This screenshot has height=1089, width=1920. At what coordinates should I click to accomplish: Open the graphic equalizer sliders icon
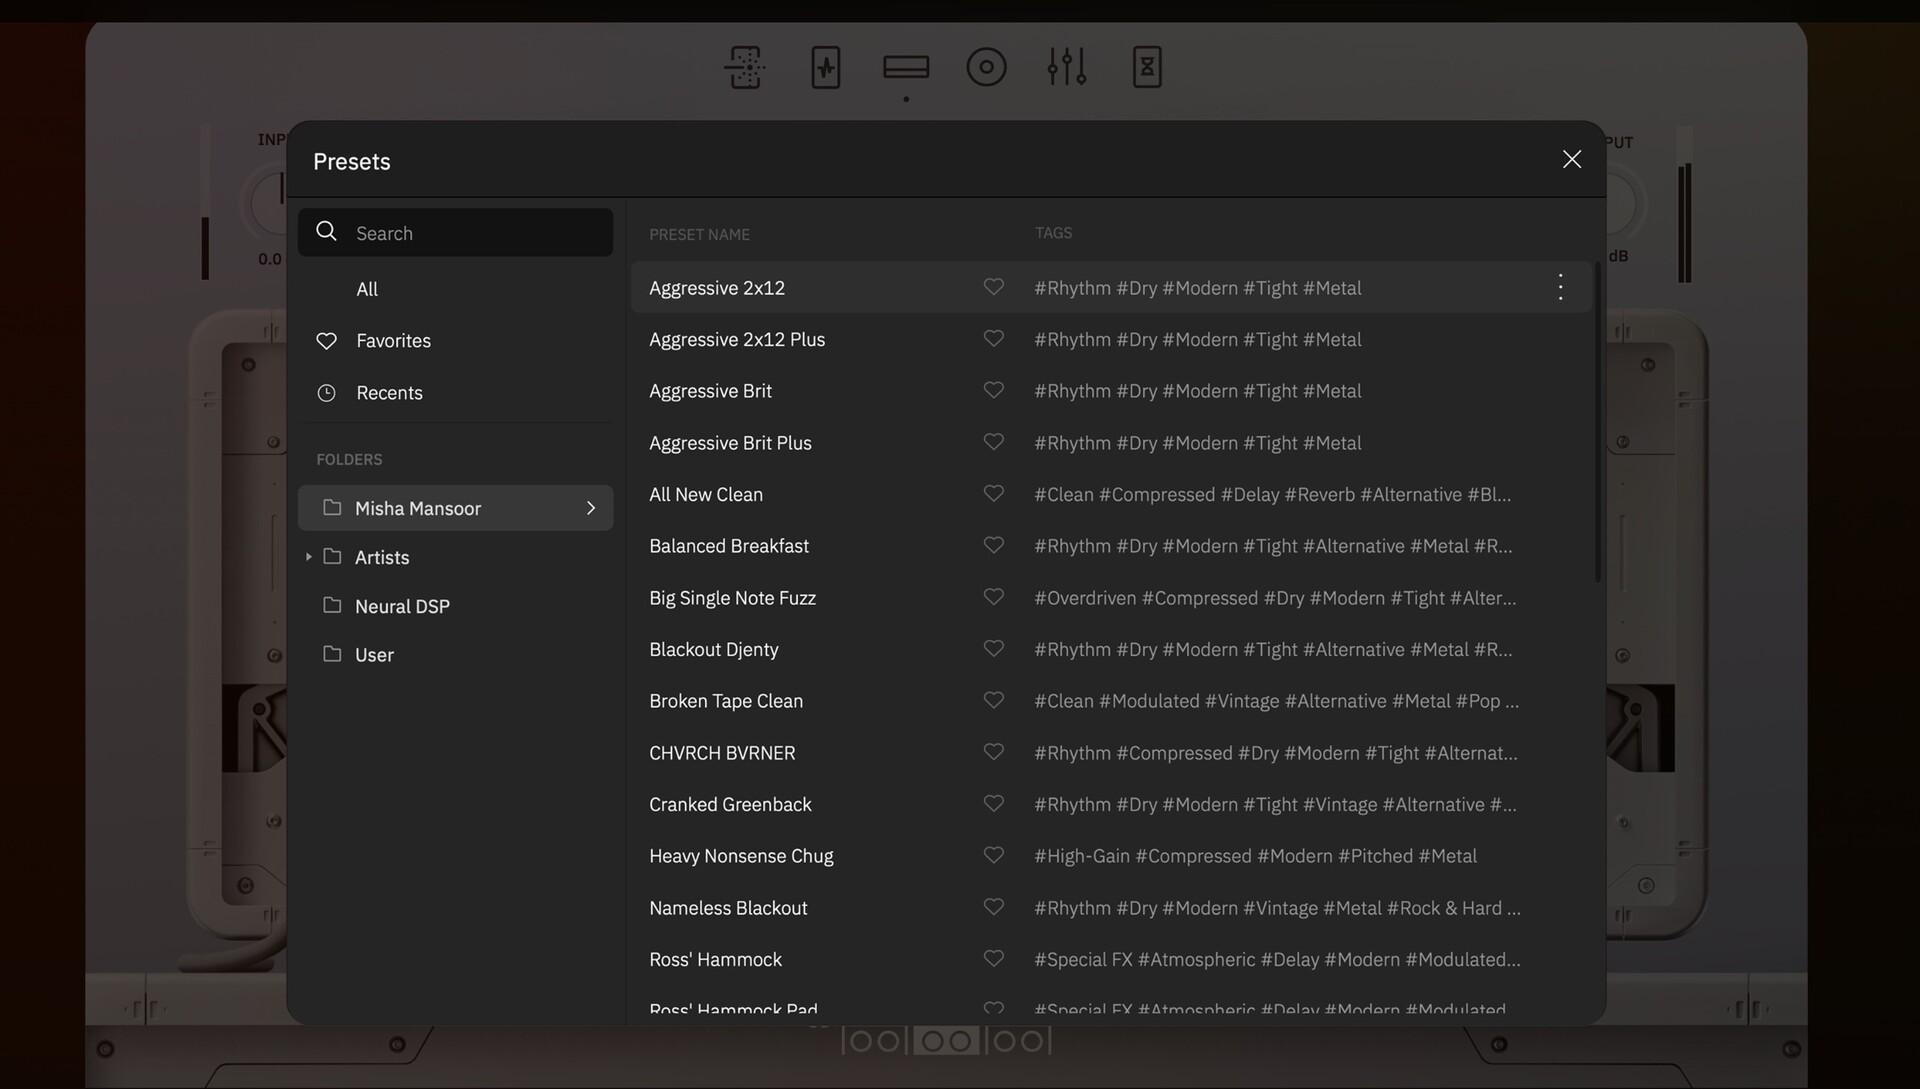(1066, 67)
